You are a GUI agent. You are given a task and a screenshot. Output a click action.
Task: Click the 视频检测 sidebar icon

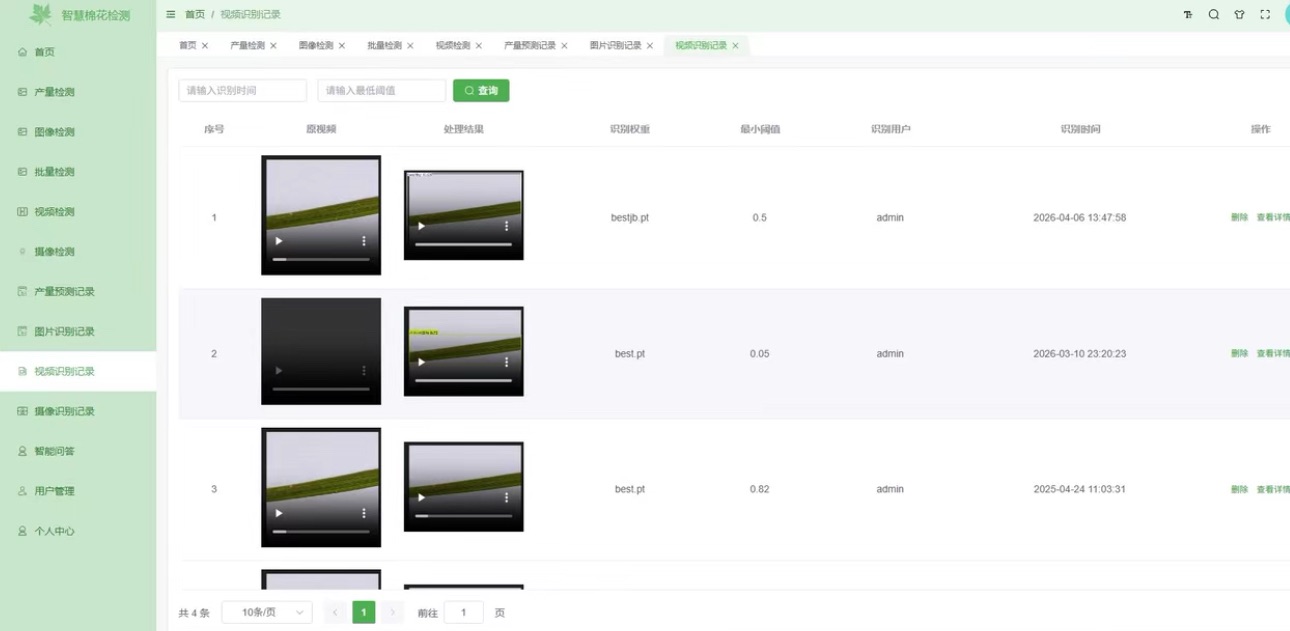tap(22, 212)
